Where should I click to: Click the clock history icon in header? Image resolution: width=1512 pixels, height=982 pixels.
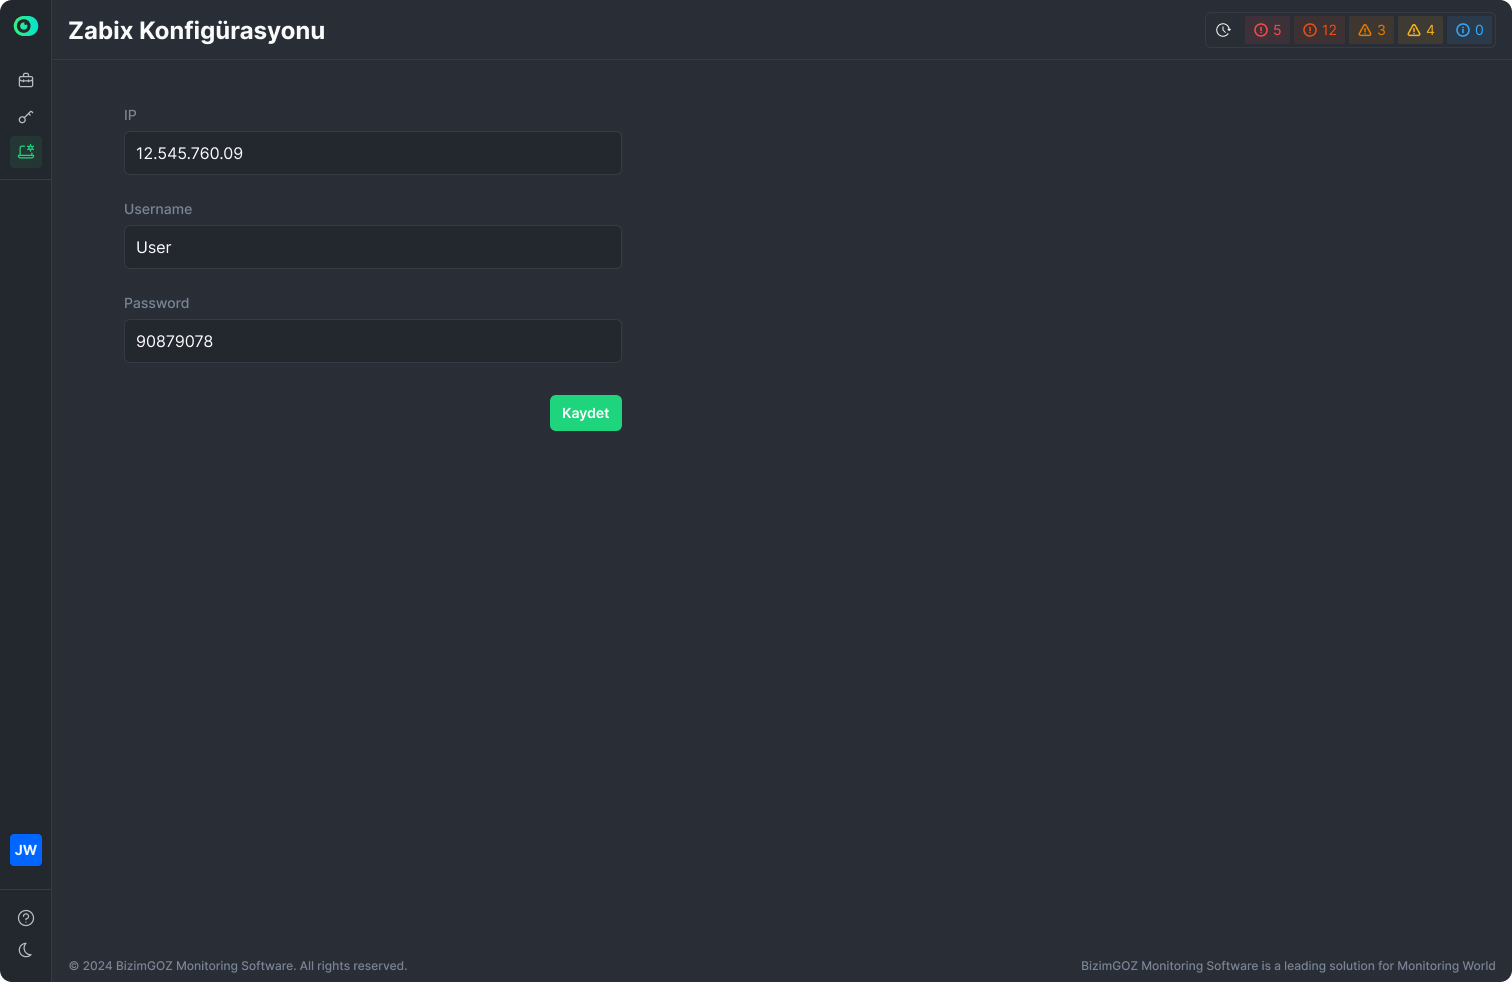pyautogui.click(x=1223, y=30)
